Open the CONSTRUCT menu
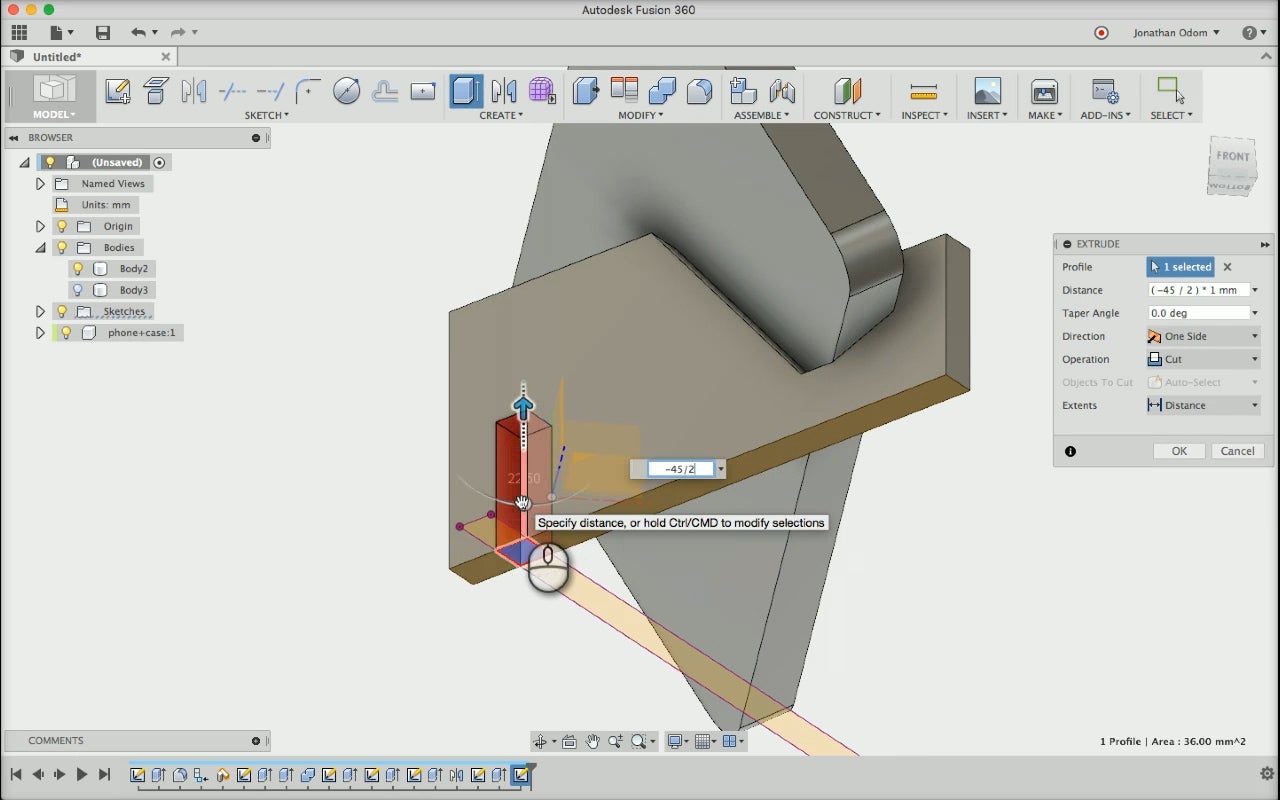1280x800 pixels. coord(847,115)
